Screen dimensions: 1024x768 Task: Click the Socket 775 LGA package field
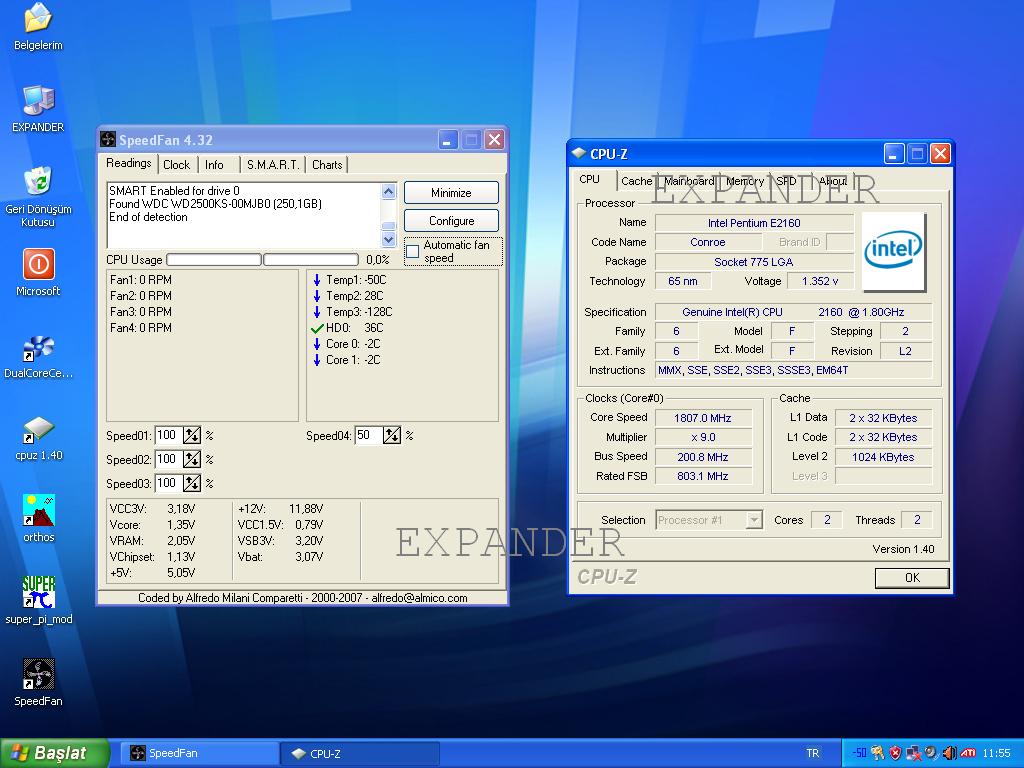click(754, 262)
